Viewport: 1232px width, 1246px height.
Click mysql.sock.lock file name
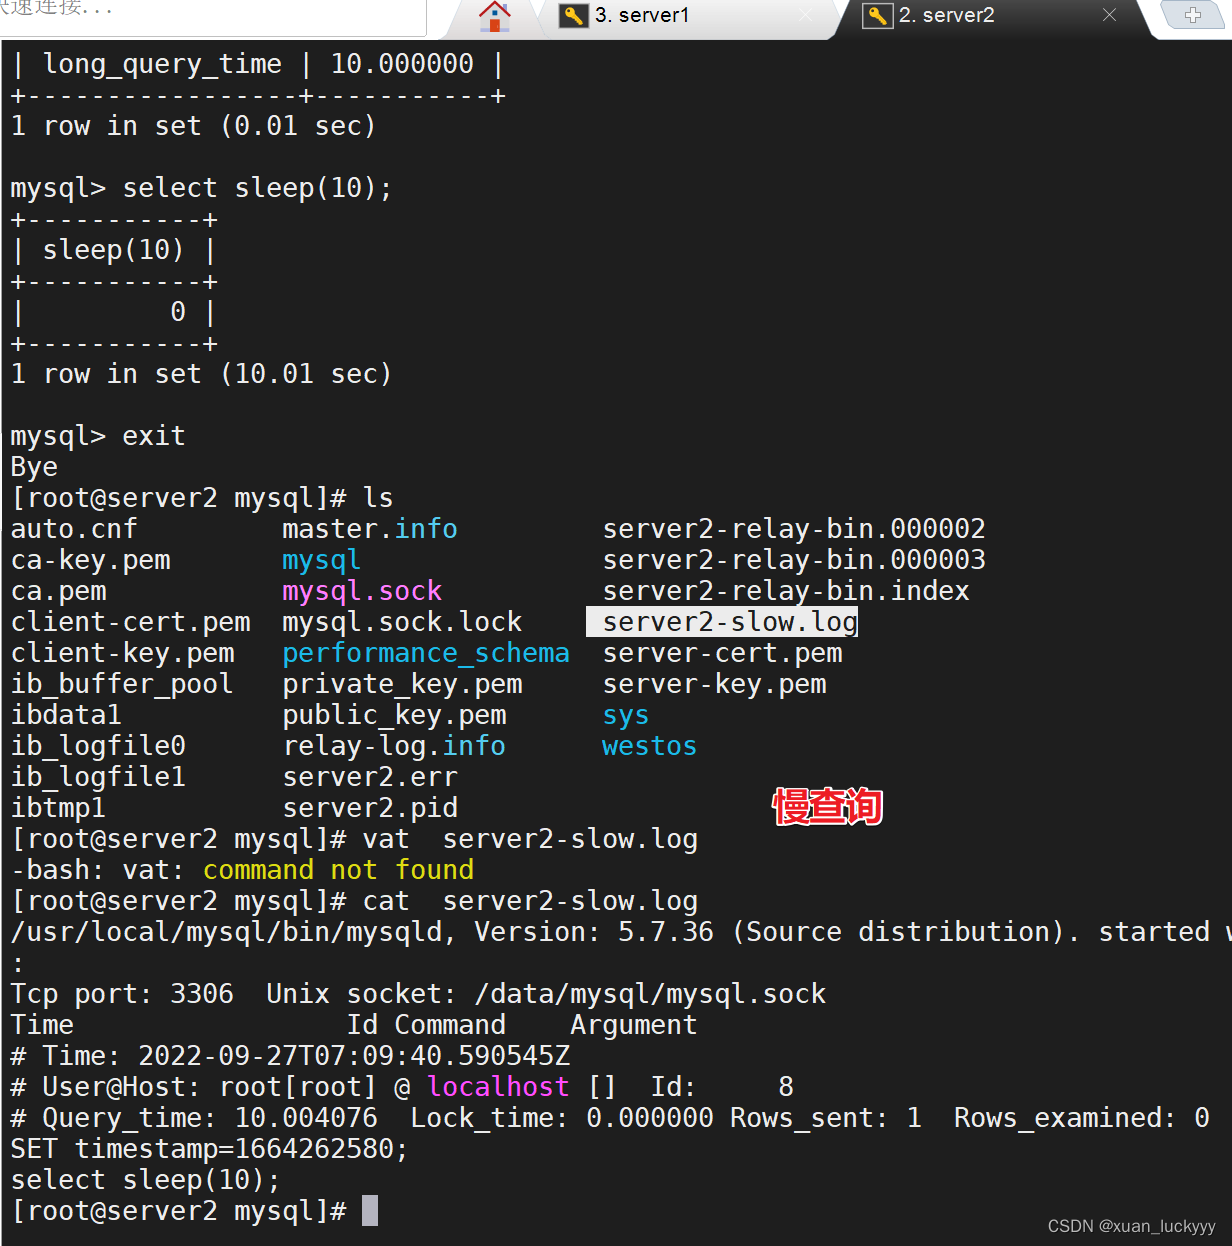402,622
